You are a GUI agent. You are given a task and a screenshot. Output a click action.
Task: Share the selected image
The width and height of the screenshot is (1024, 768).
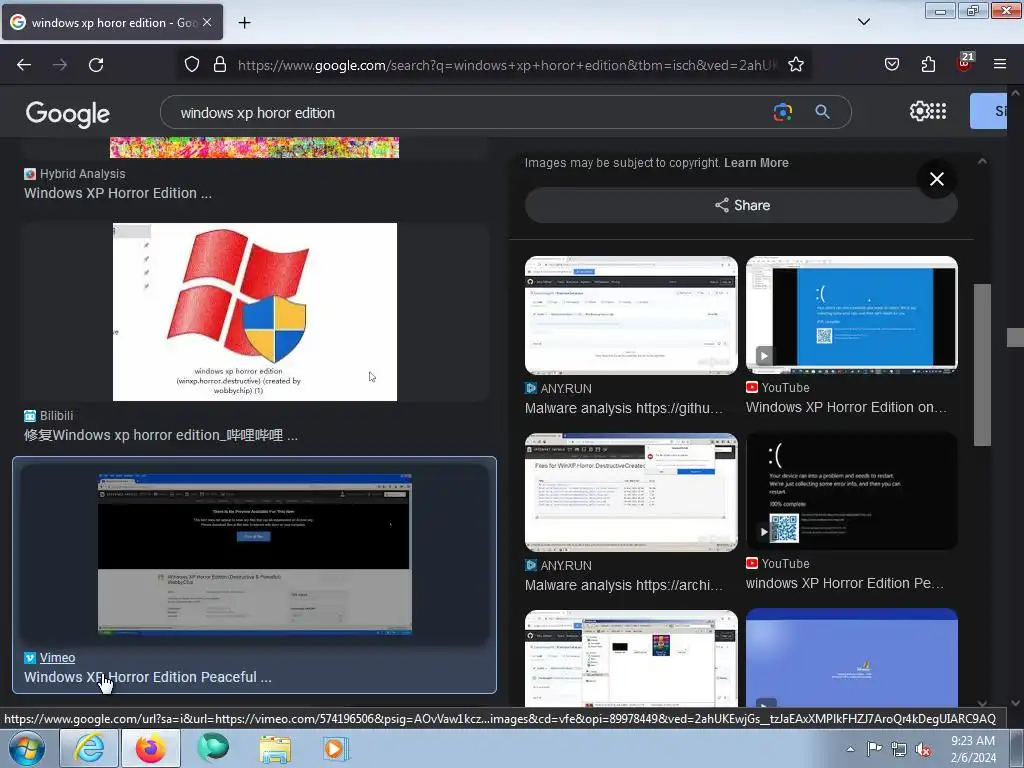(741, 205)
